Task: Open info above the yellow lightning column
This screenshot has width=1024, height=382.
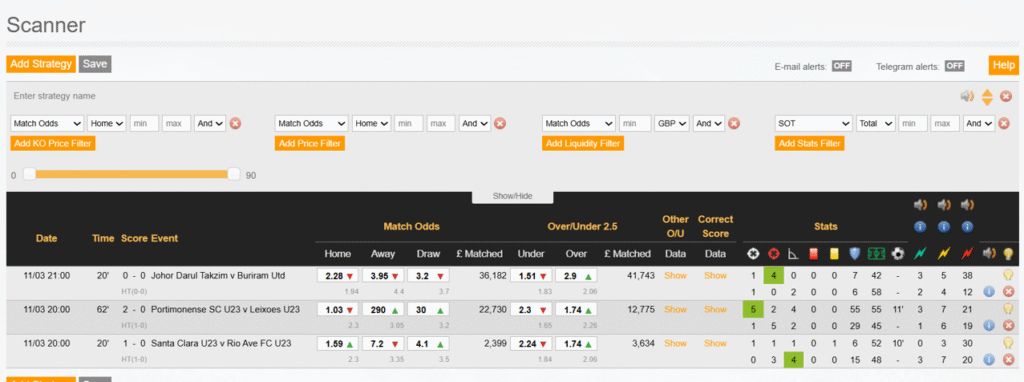Action: (944, 227)
